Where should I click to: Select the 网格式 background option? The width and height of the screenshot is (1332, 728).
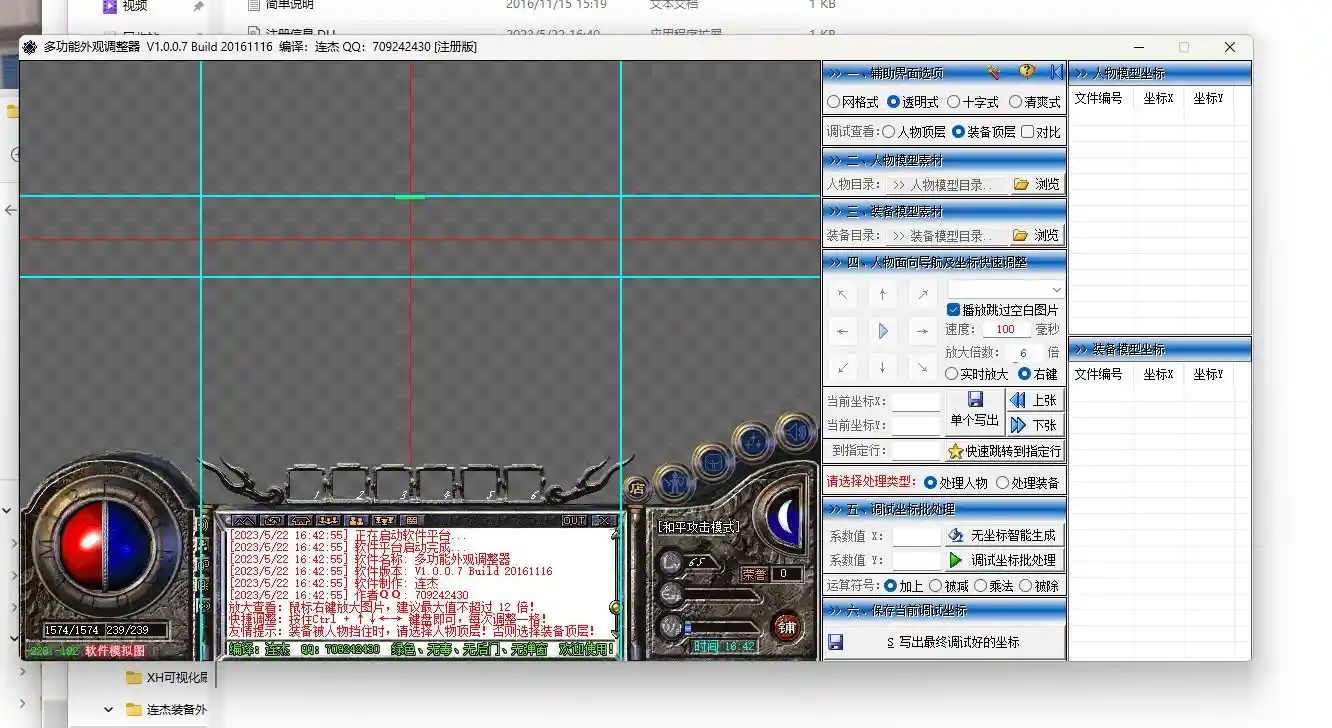853,102
